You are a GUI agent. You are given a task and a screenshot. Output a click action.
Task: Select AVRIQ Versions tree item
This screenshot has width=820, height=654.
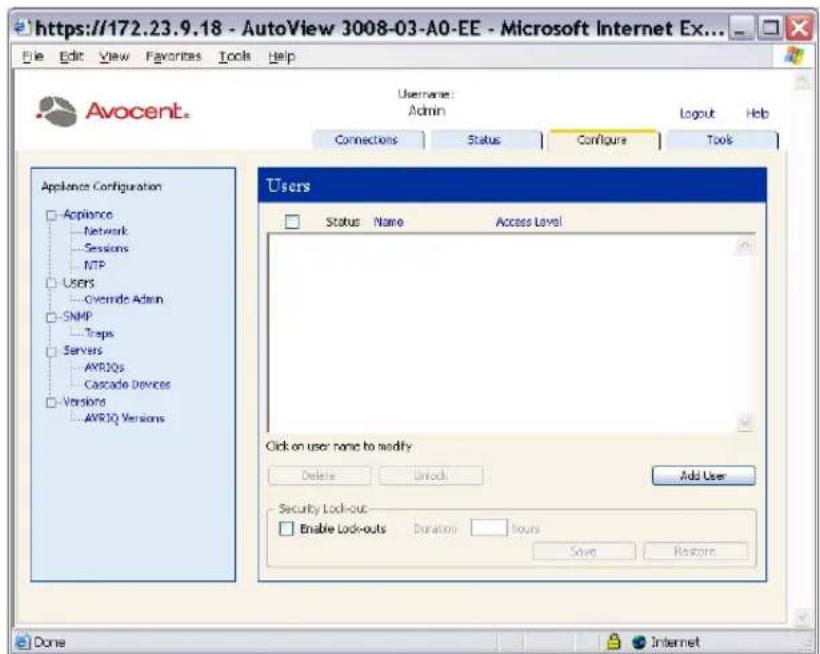pyautogui.click(x=124, y=419)
